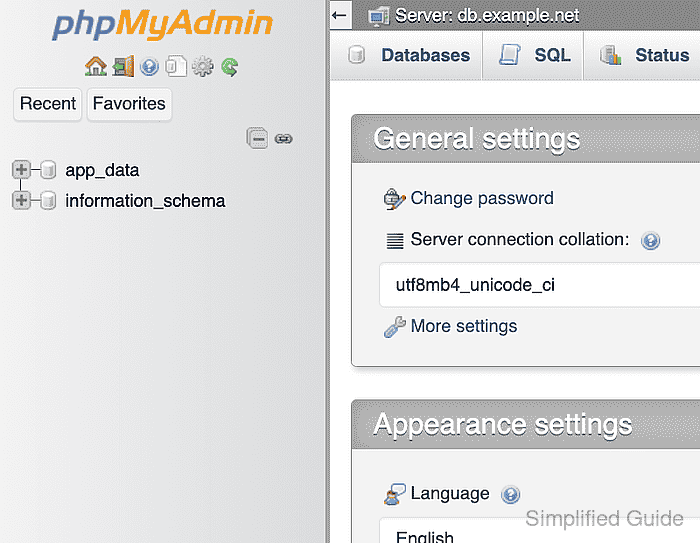This screenshot has width=700, height=543.
Task: Switch to the Databases tab
Action: click(407, 55)
